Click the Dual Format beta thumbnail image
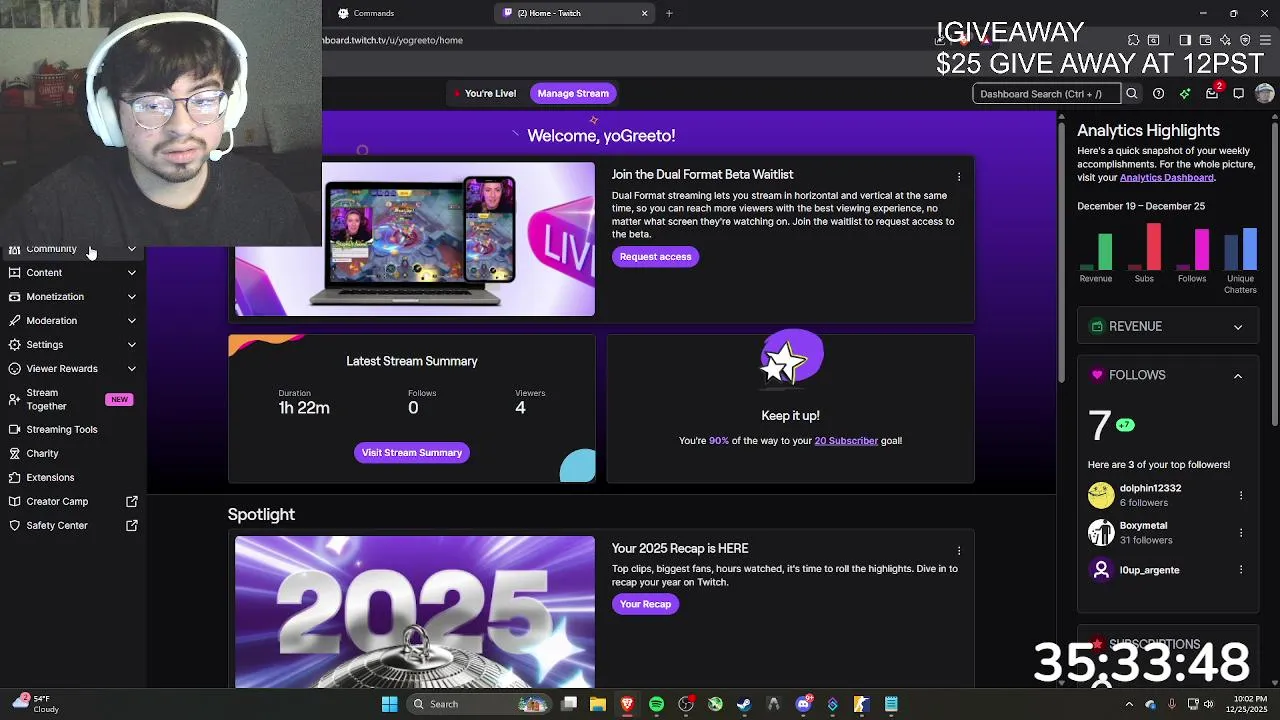 coord(414,239)
